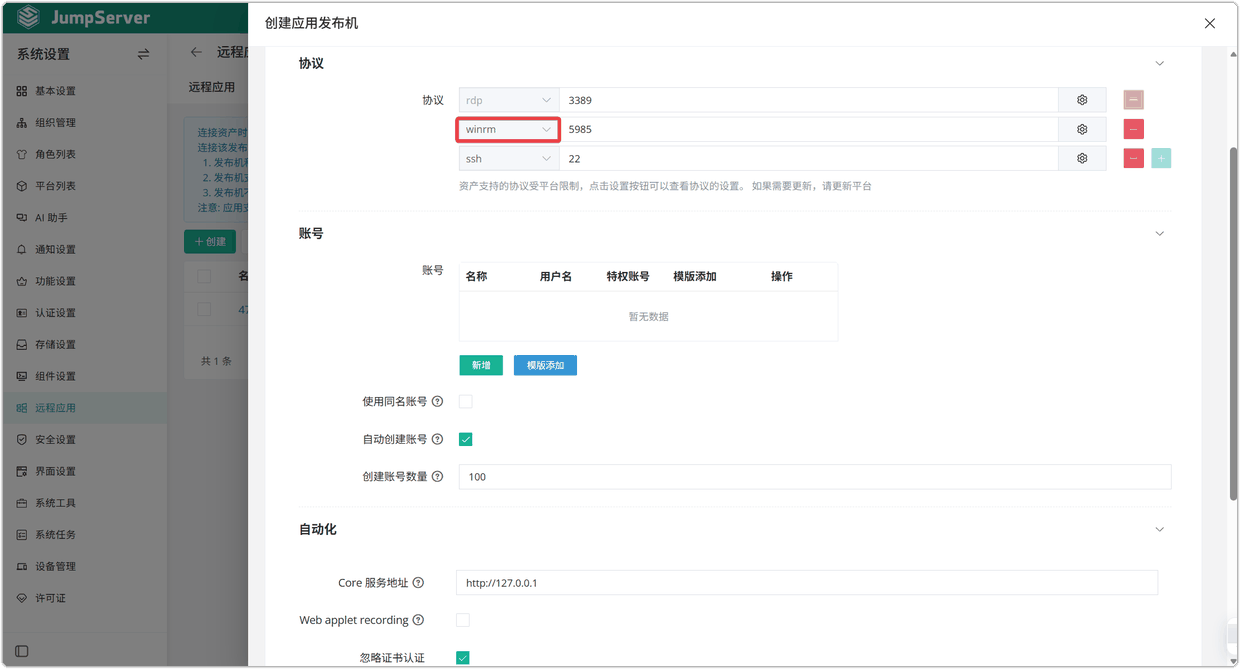Click the 系统任务 sidebar icon
The width and height of the screenshot is (1240, 669).
[x=22, y=535]
